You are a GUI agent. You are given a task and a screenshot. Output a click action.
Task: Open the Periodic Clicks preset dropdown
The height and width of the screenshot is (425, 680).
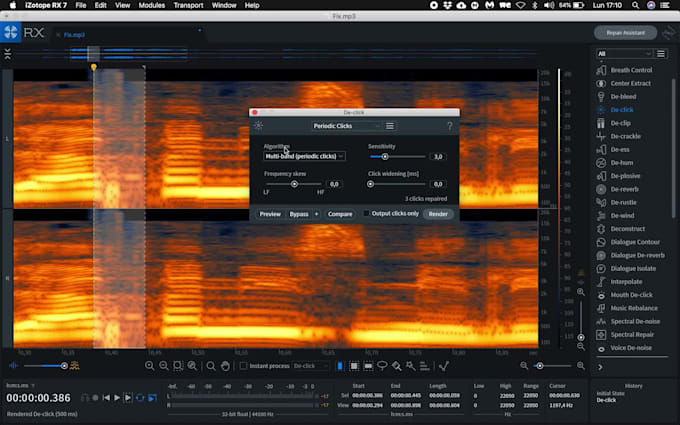[346, 126]
